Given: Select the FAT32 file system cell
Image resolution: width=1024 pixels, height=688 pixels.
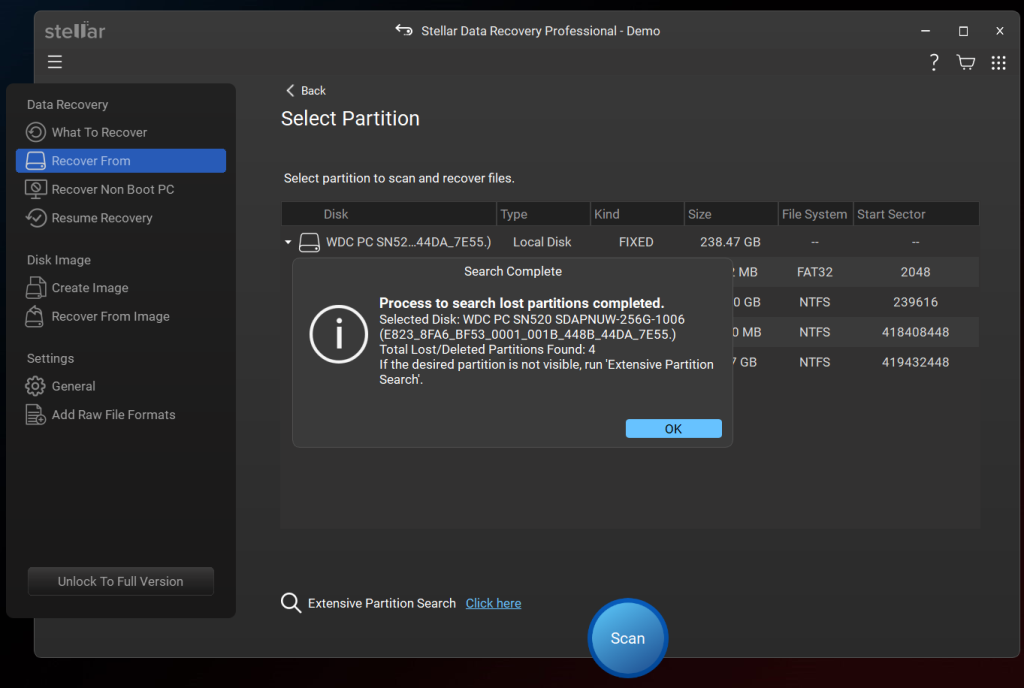Looking at the screenshot, I should tap(814, 272).
